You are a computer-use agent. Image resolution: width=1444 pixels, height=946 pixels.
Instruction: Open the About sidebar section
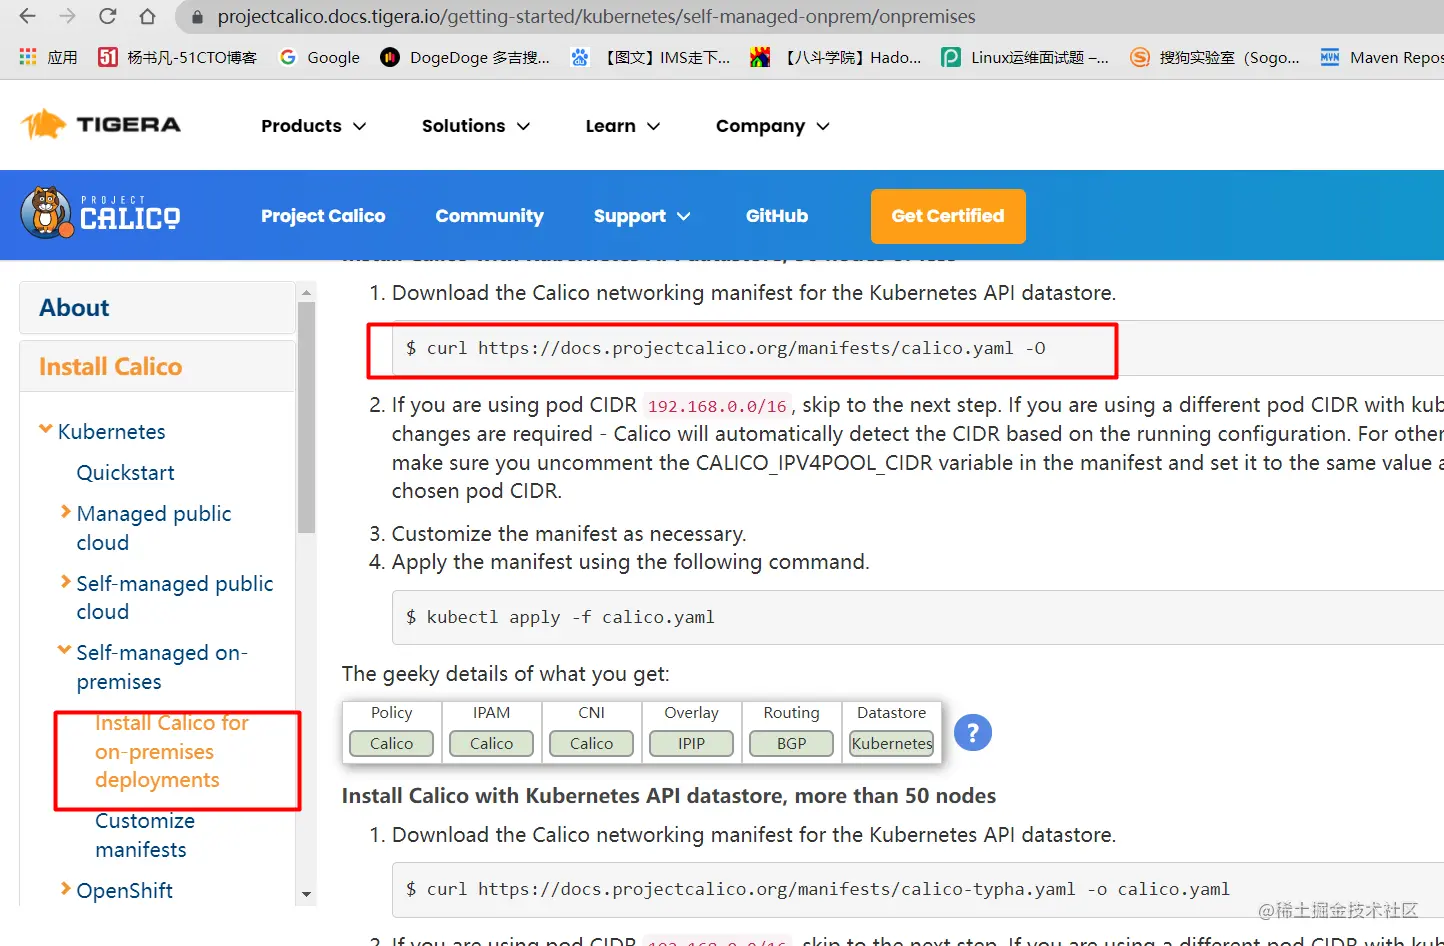pos(157,308)
